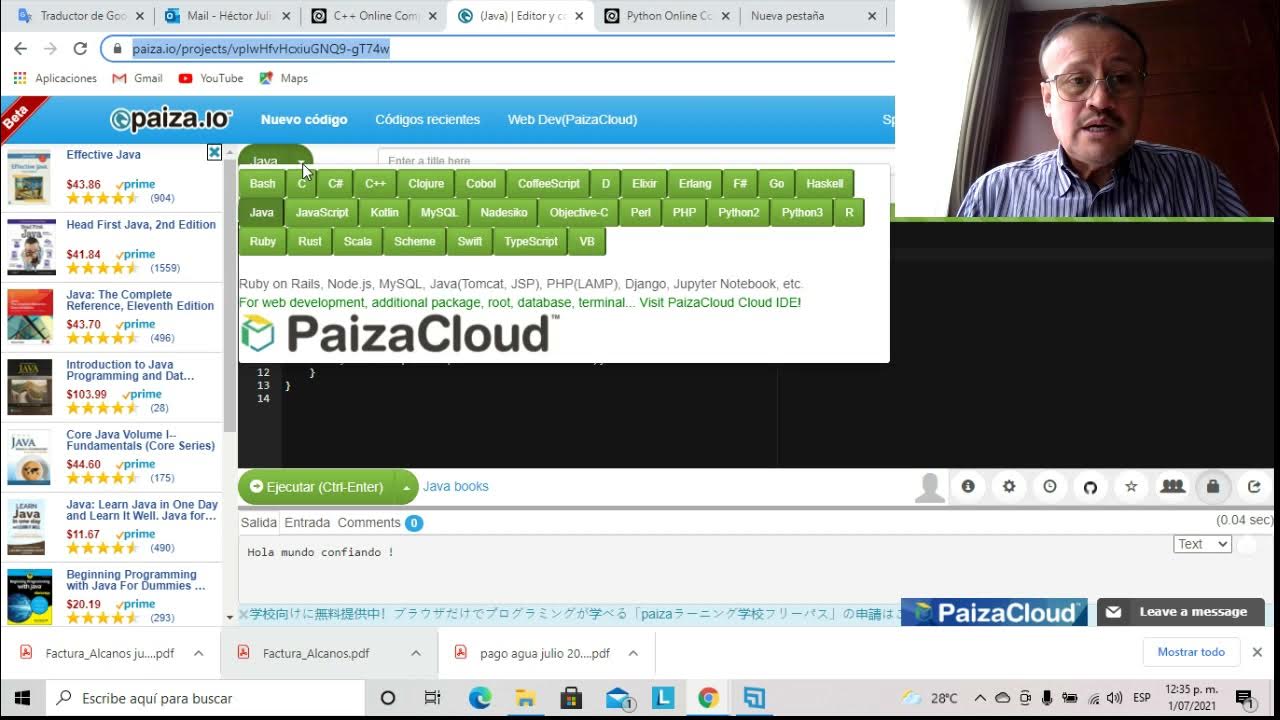Click Mostrar todo downloads button
The image size is (1280, 720).
point(1191,652)
